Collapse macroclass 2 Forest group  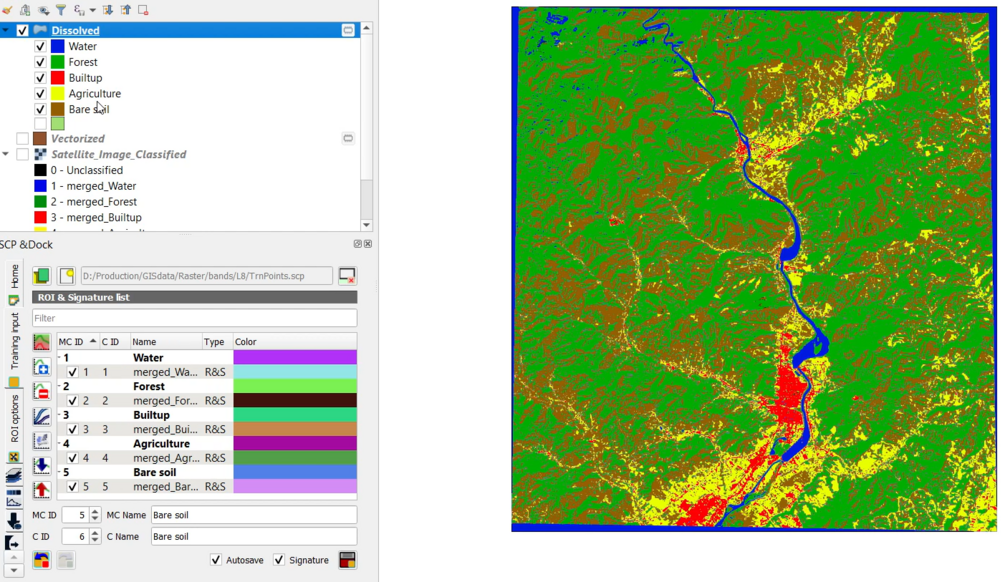pos(60,387)
